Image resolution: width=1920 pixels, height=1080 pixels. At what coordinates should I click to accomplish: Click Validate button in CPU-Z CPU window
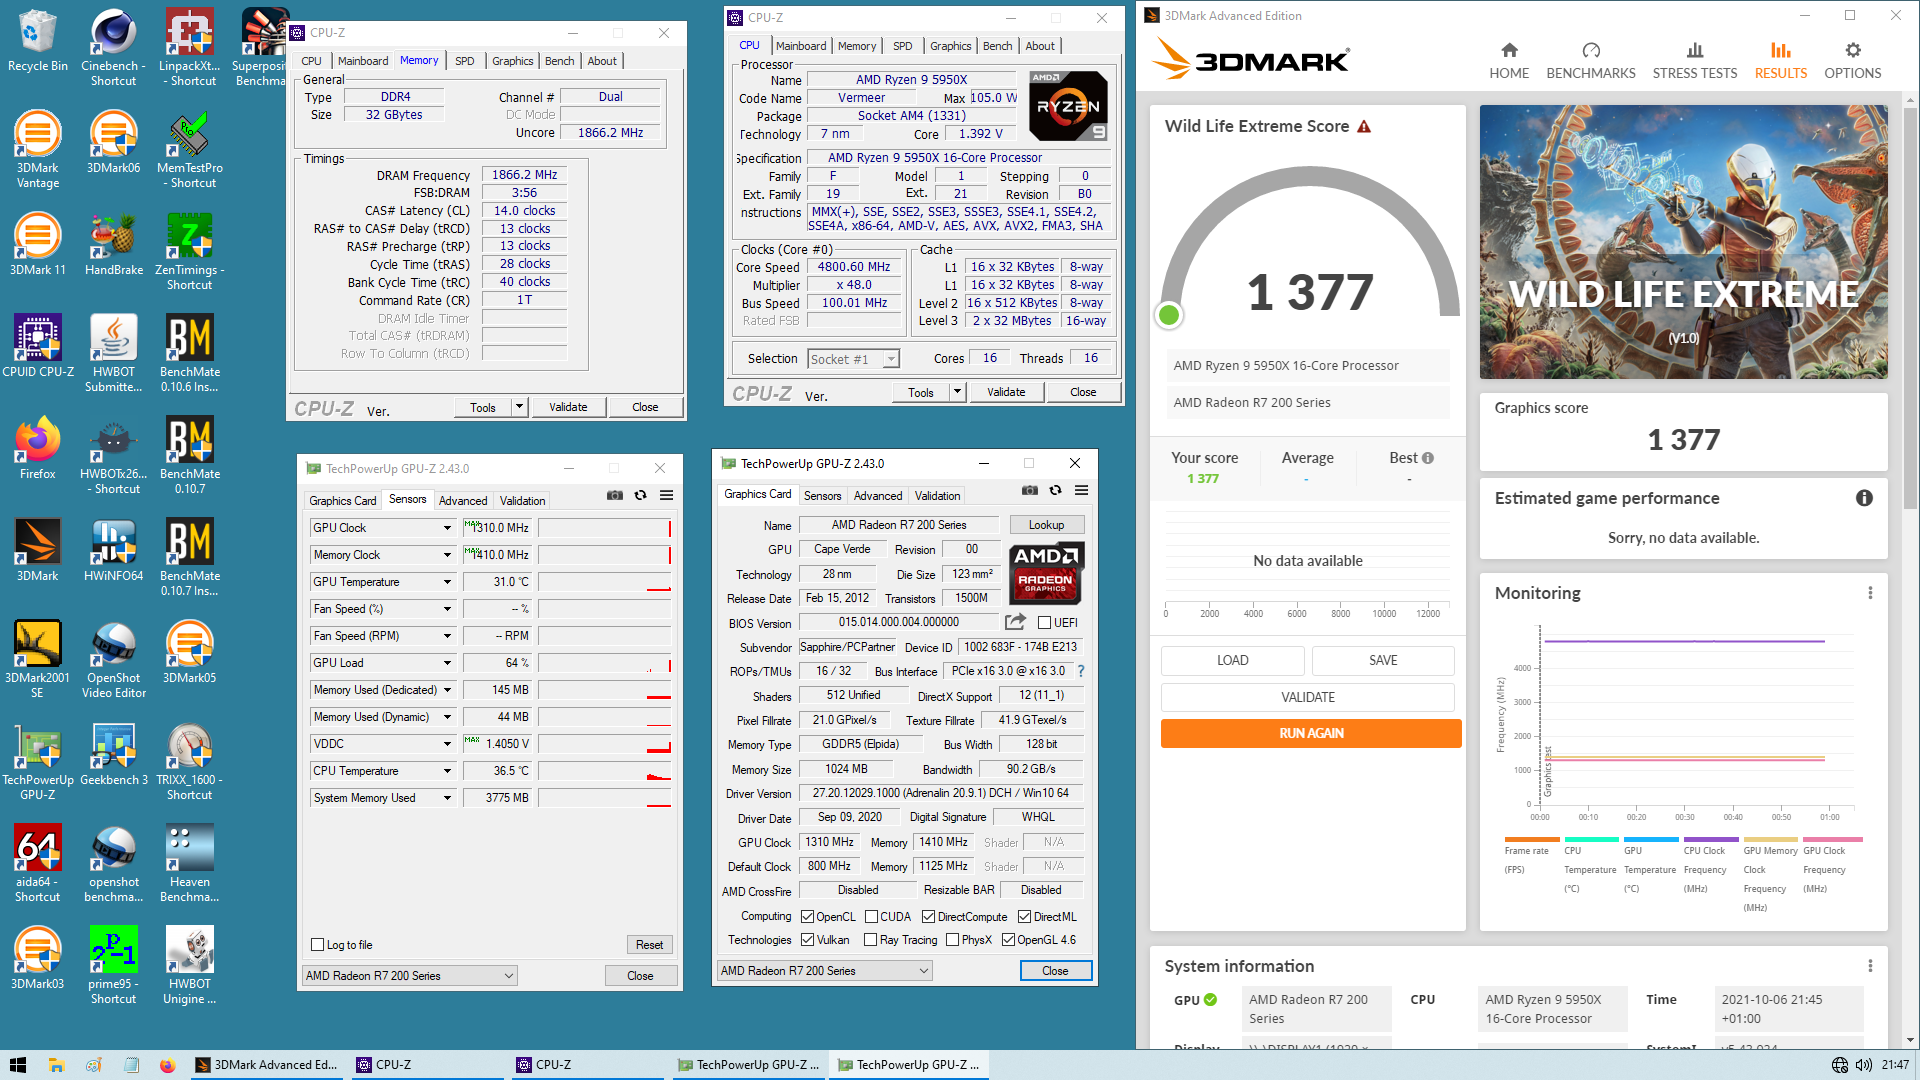[1006, 392]
